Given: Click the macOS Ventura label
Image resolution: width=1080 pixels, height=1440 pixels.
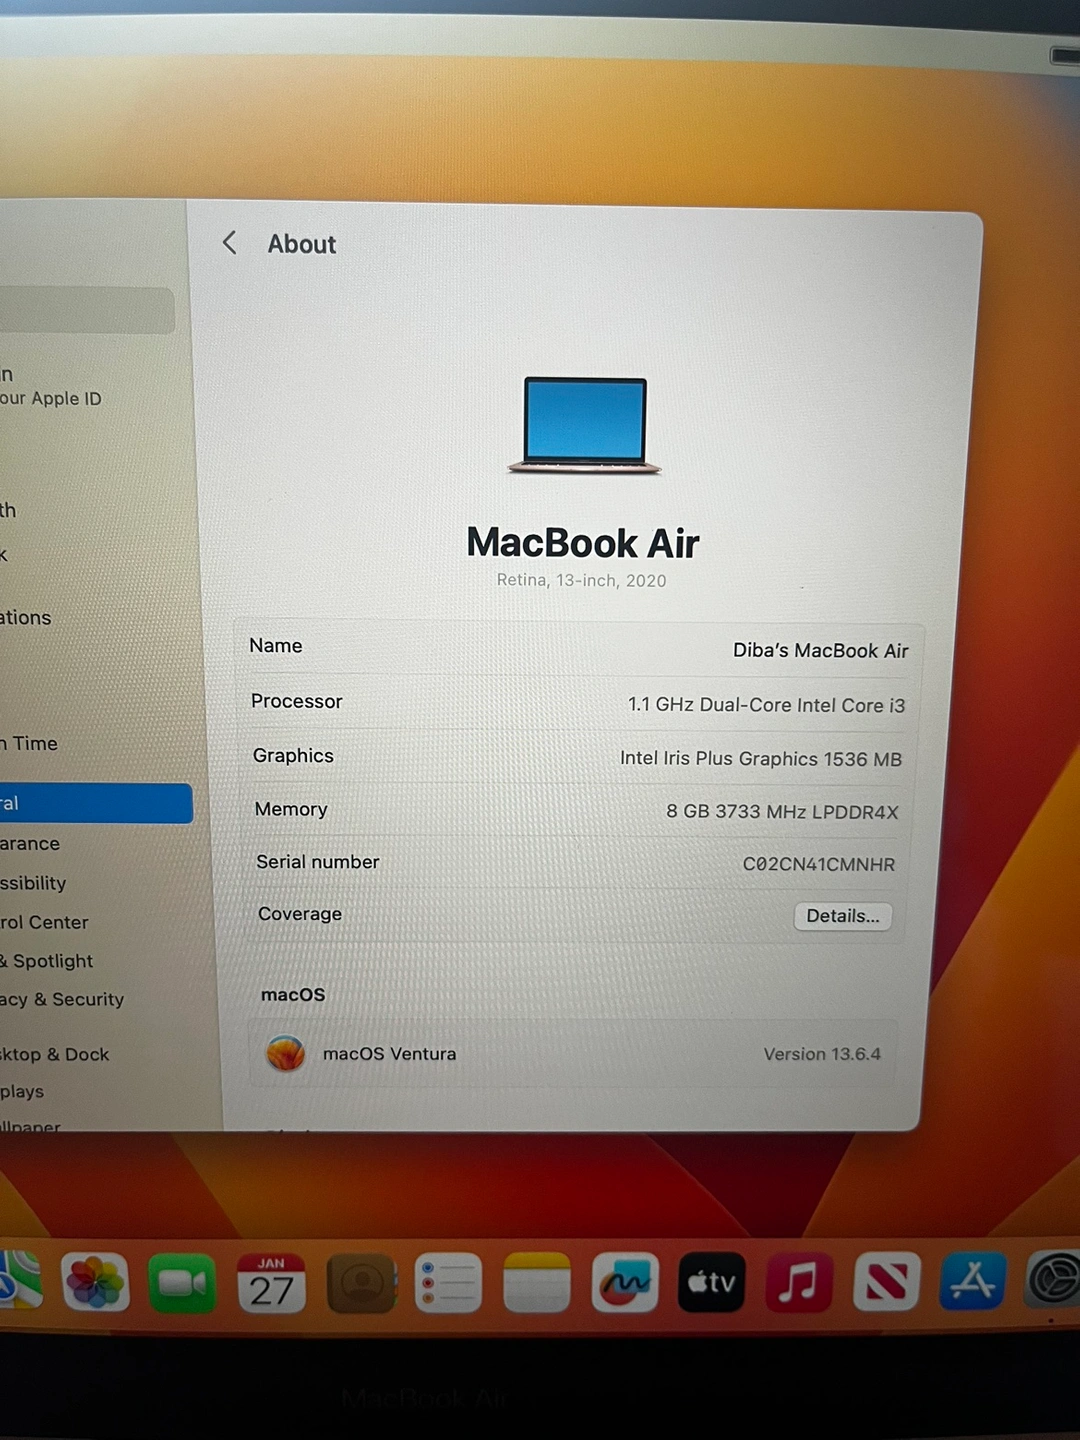Looking at the screenshot, I should tap(389, 1054).
